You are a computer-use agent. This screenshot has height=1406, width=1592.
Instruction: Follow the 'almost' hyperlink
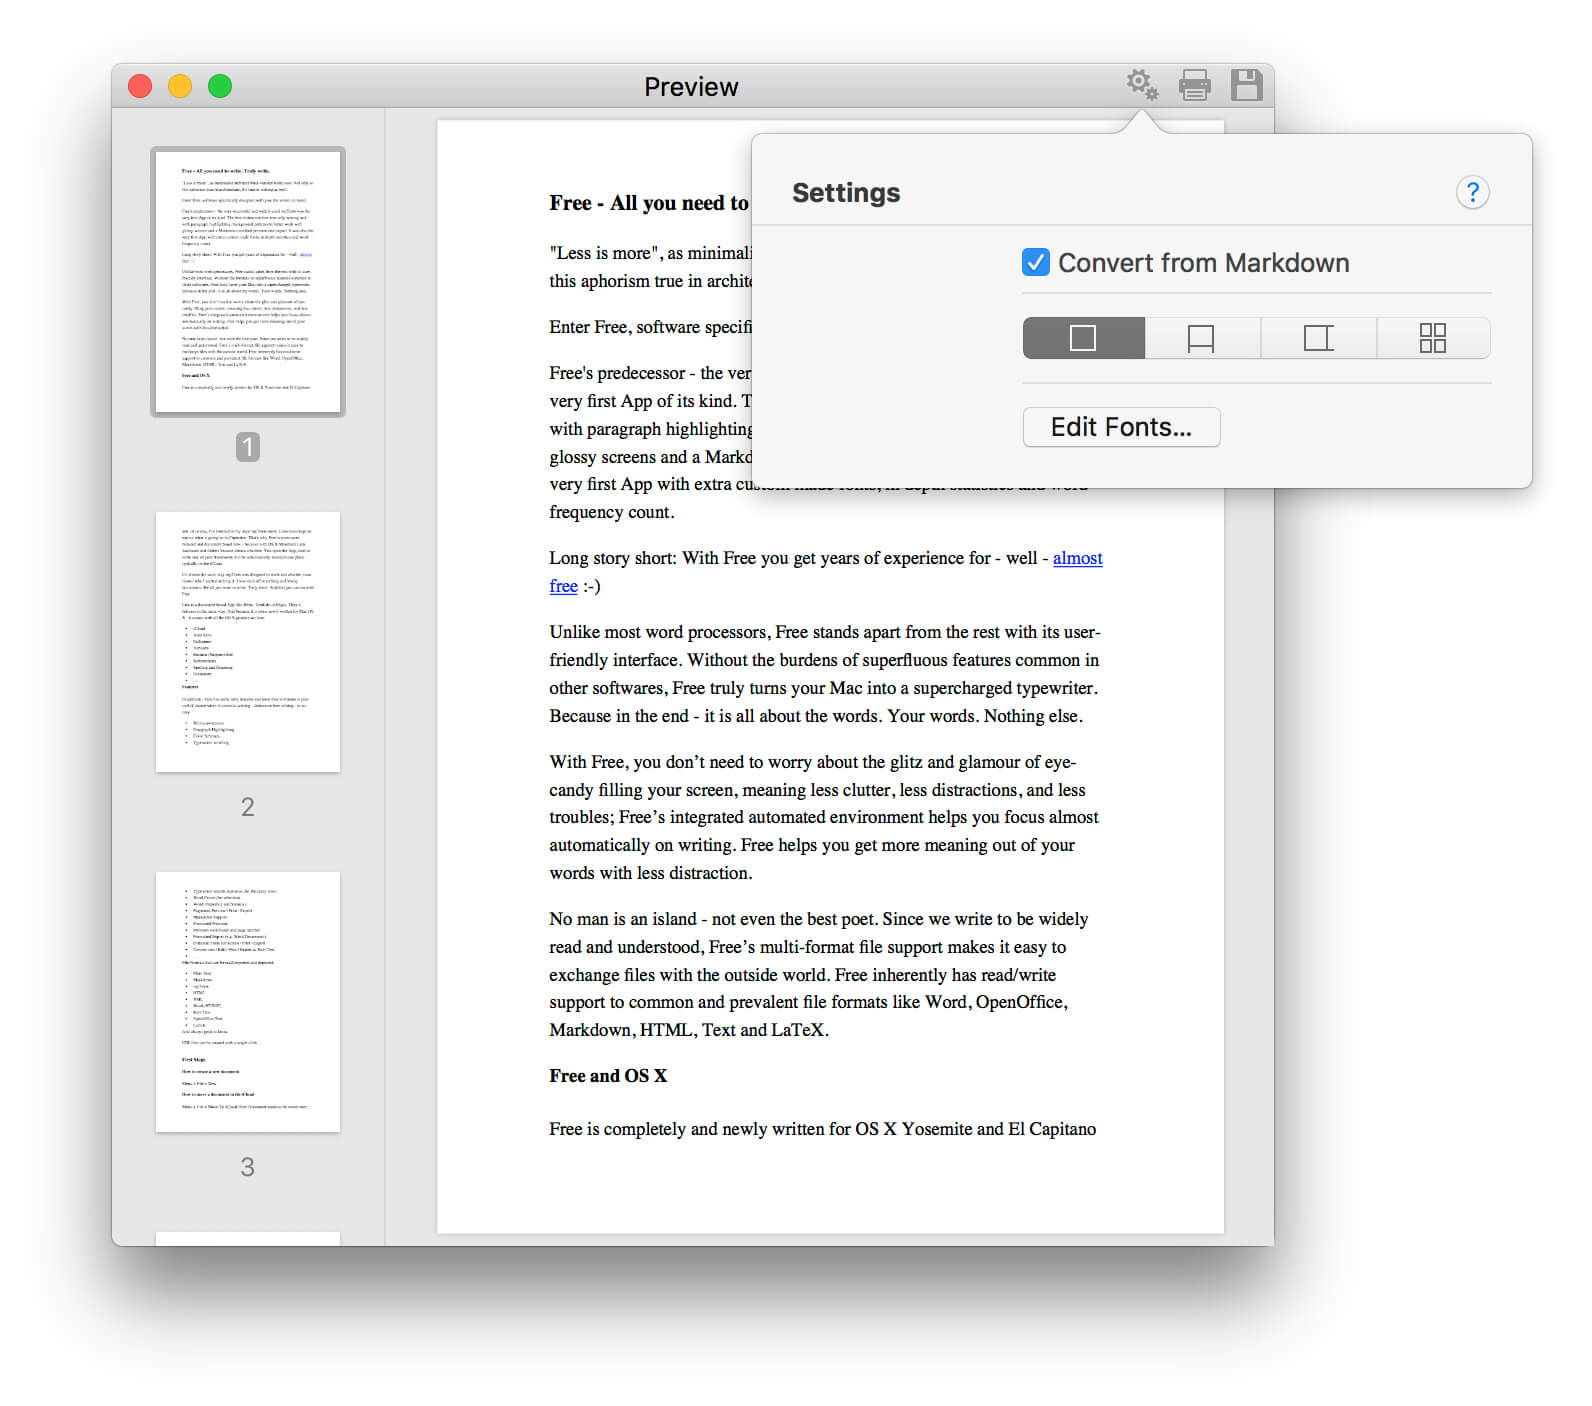[x=1078, y=558]
